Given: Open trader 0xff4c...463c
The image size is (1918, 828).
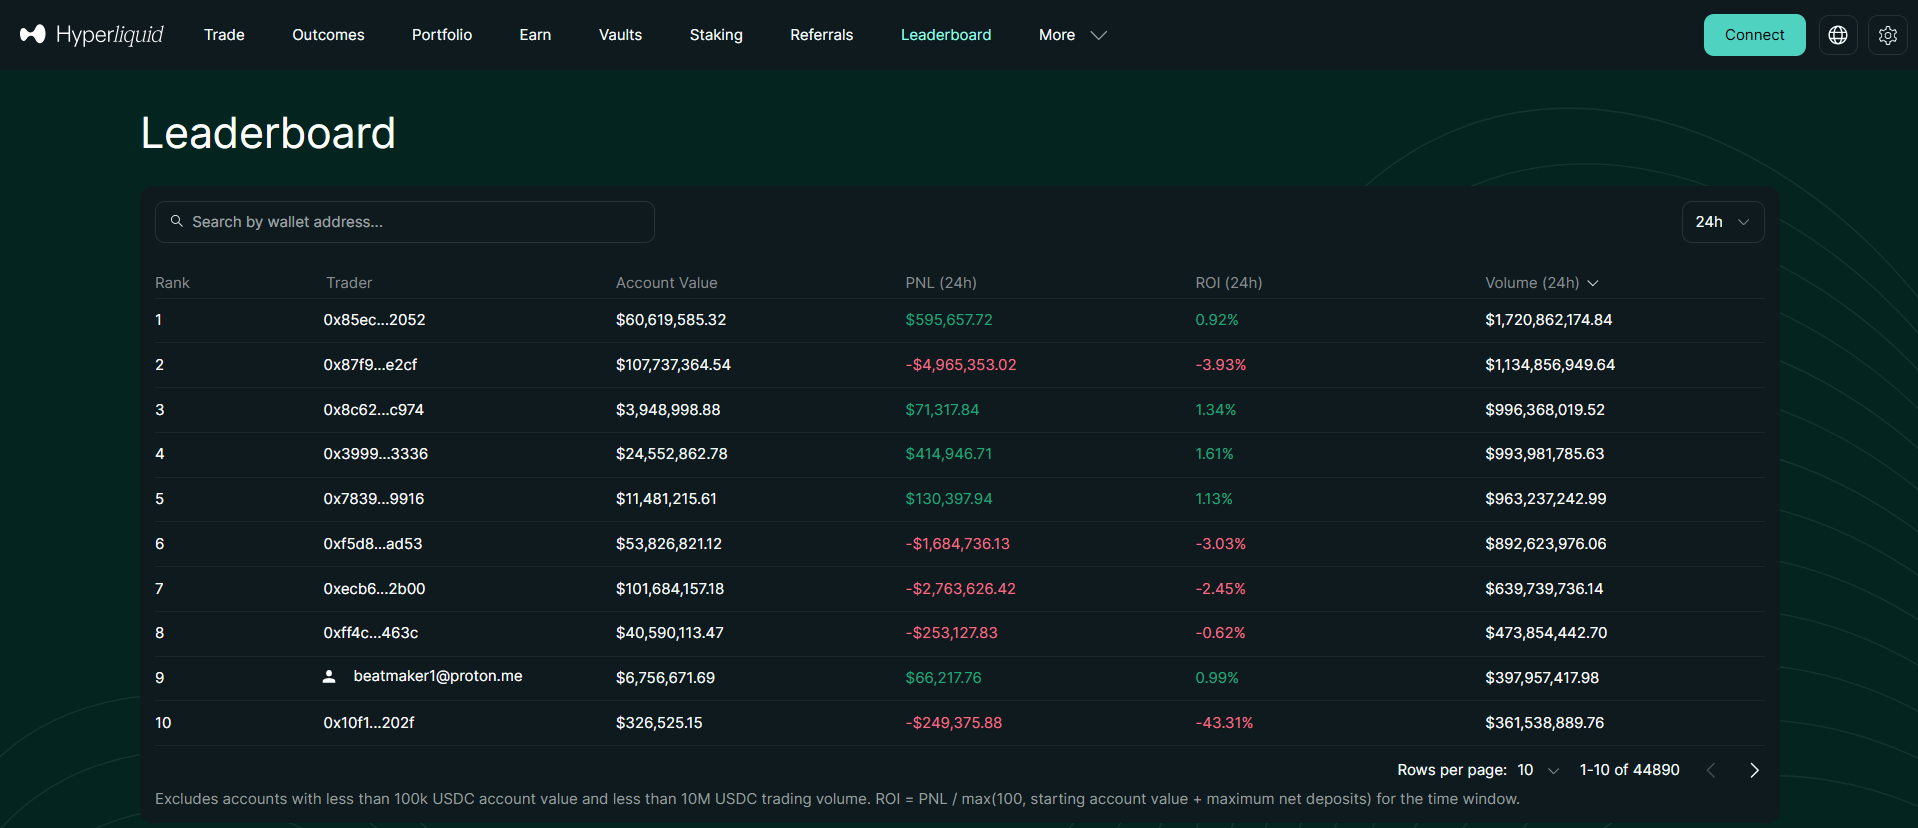Looking at the screenshot, I should point(370,633).
